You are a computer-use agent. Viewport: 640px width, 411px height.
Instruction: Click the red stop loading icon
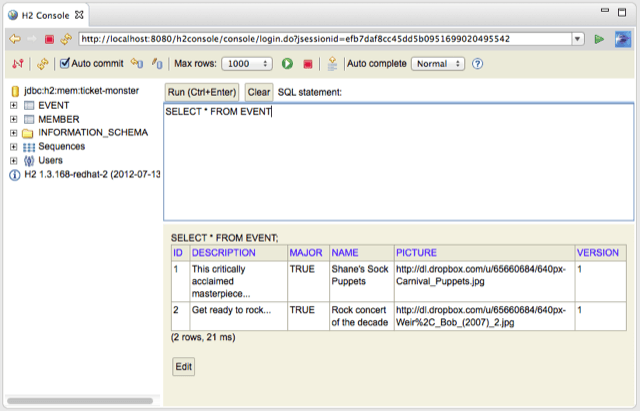pos(49,39)
